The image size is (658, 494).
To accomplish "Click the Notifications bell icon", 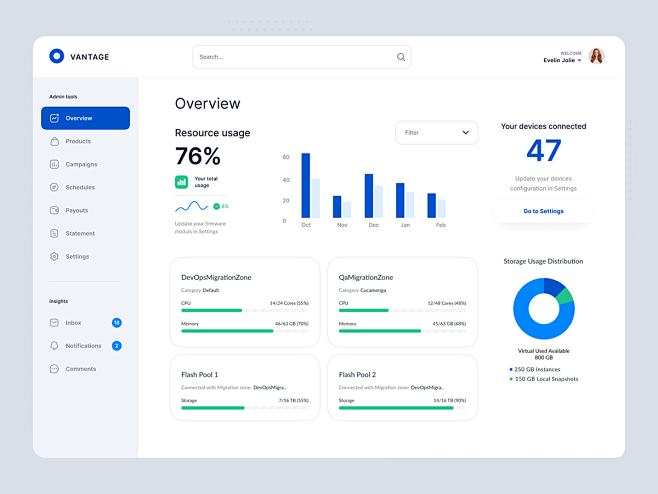I will (54, 346).
